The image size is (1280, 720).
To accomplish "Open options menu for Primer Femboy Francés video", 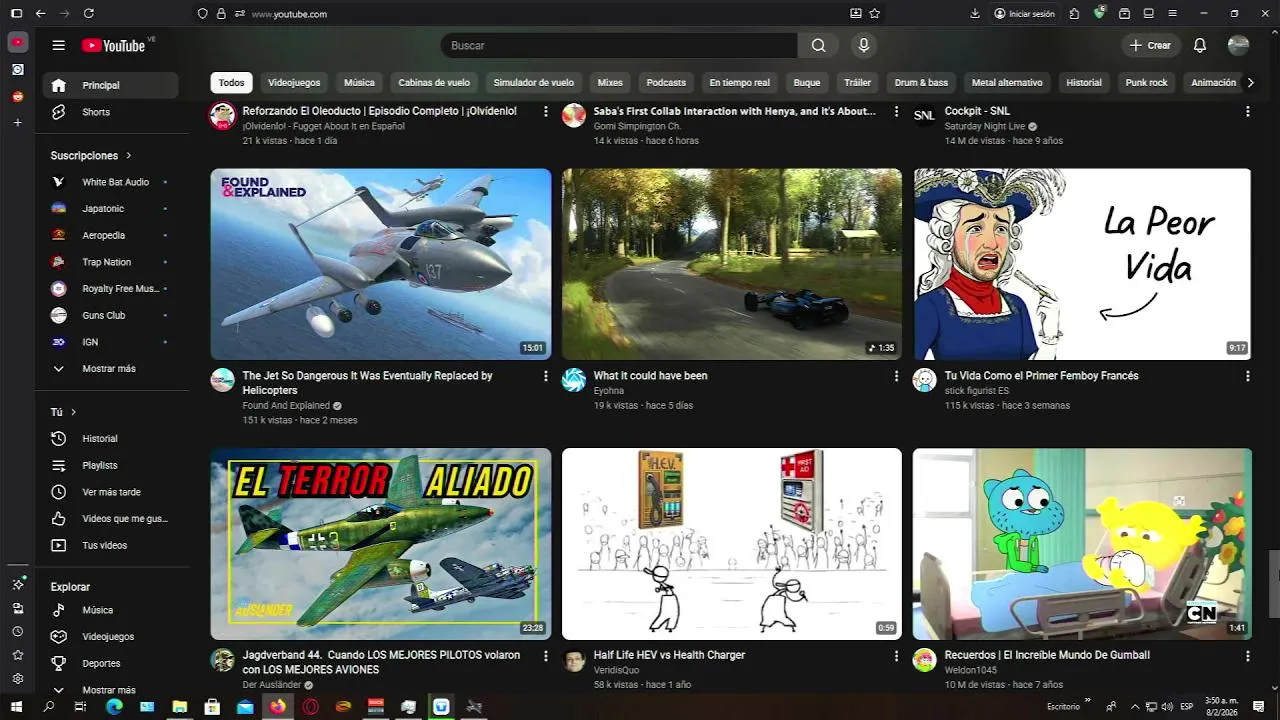I will pyautogui.click(x=1247, y=376).
